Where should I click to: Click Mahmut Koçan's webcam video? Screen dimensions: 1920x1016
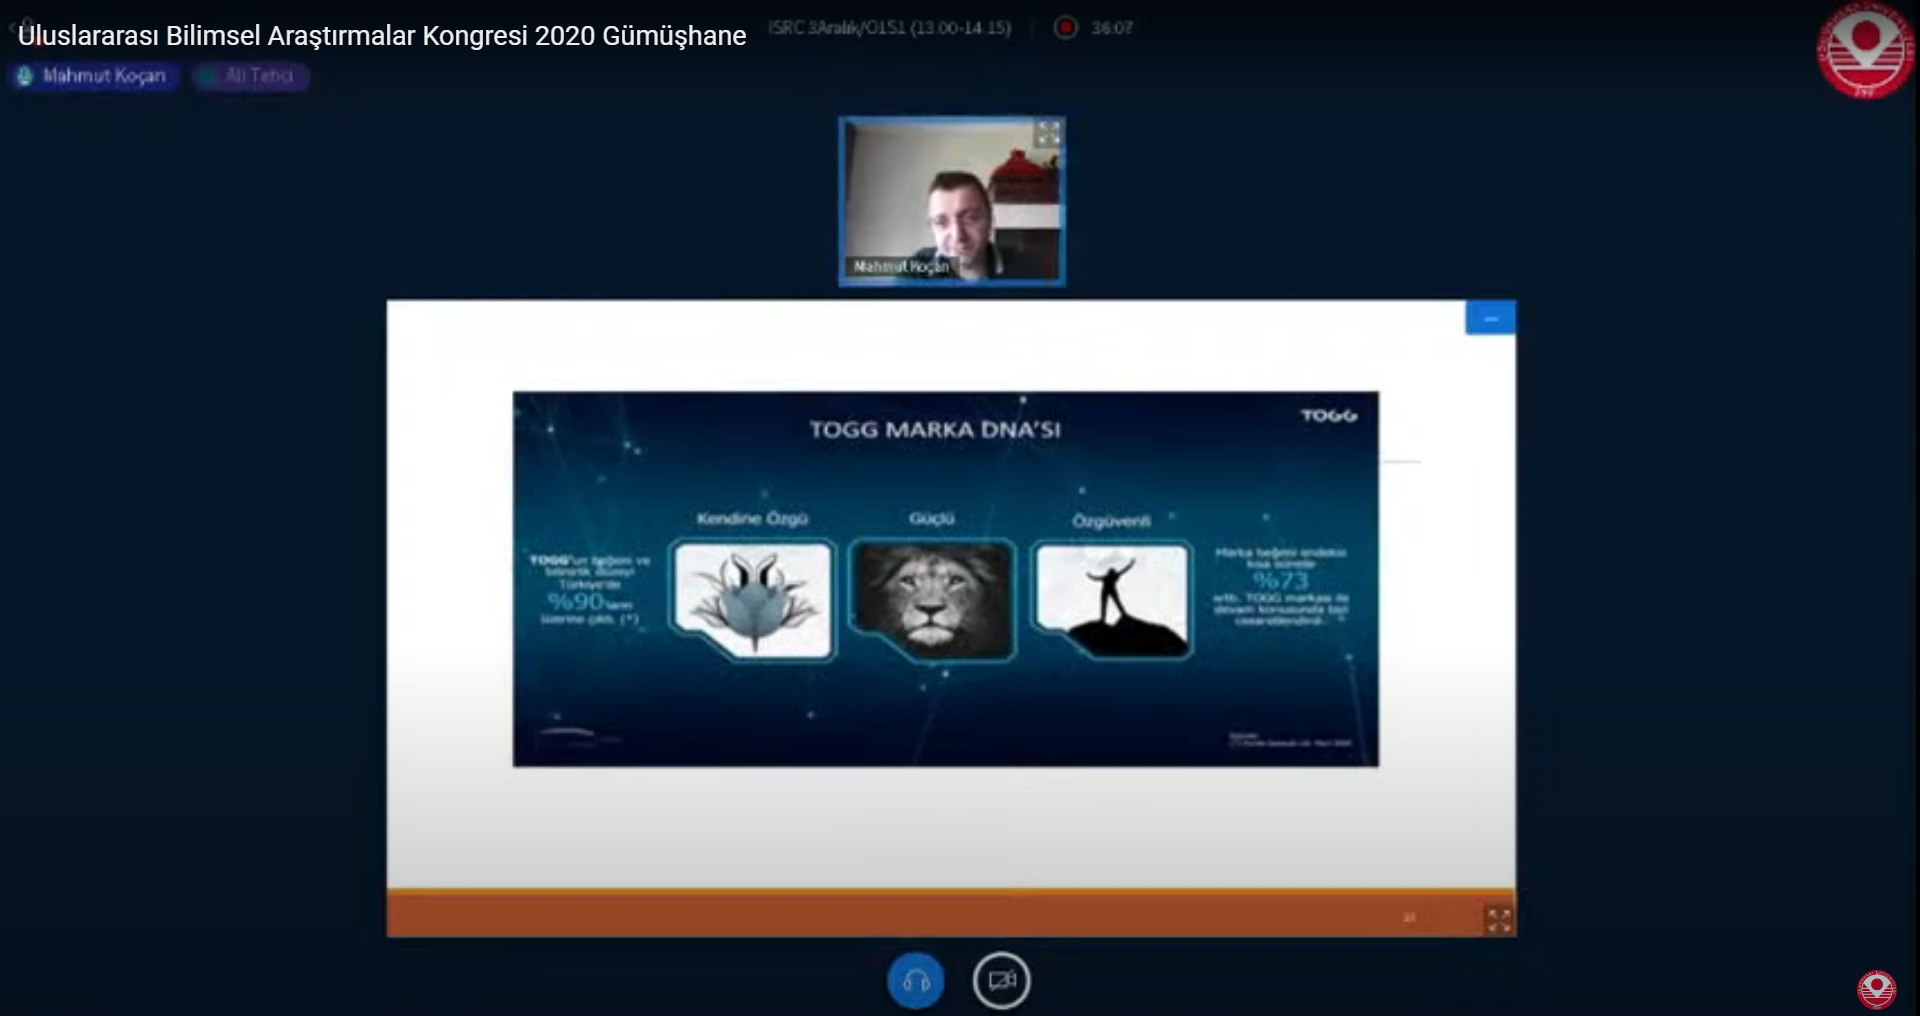click(952, 201)
